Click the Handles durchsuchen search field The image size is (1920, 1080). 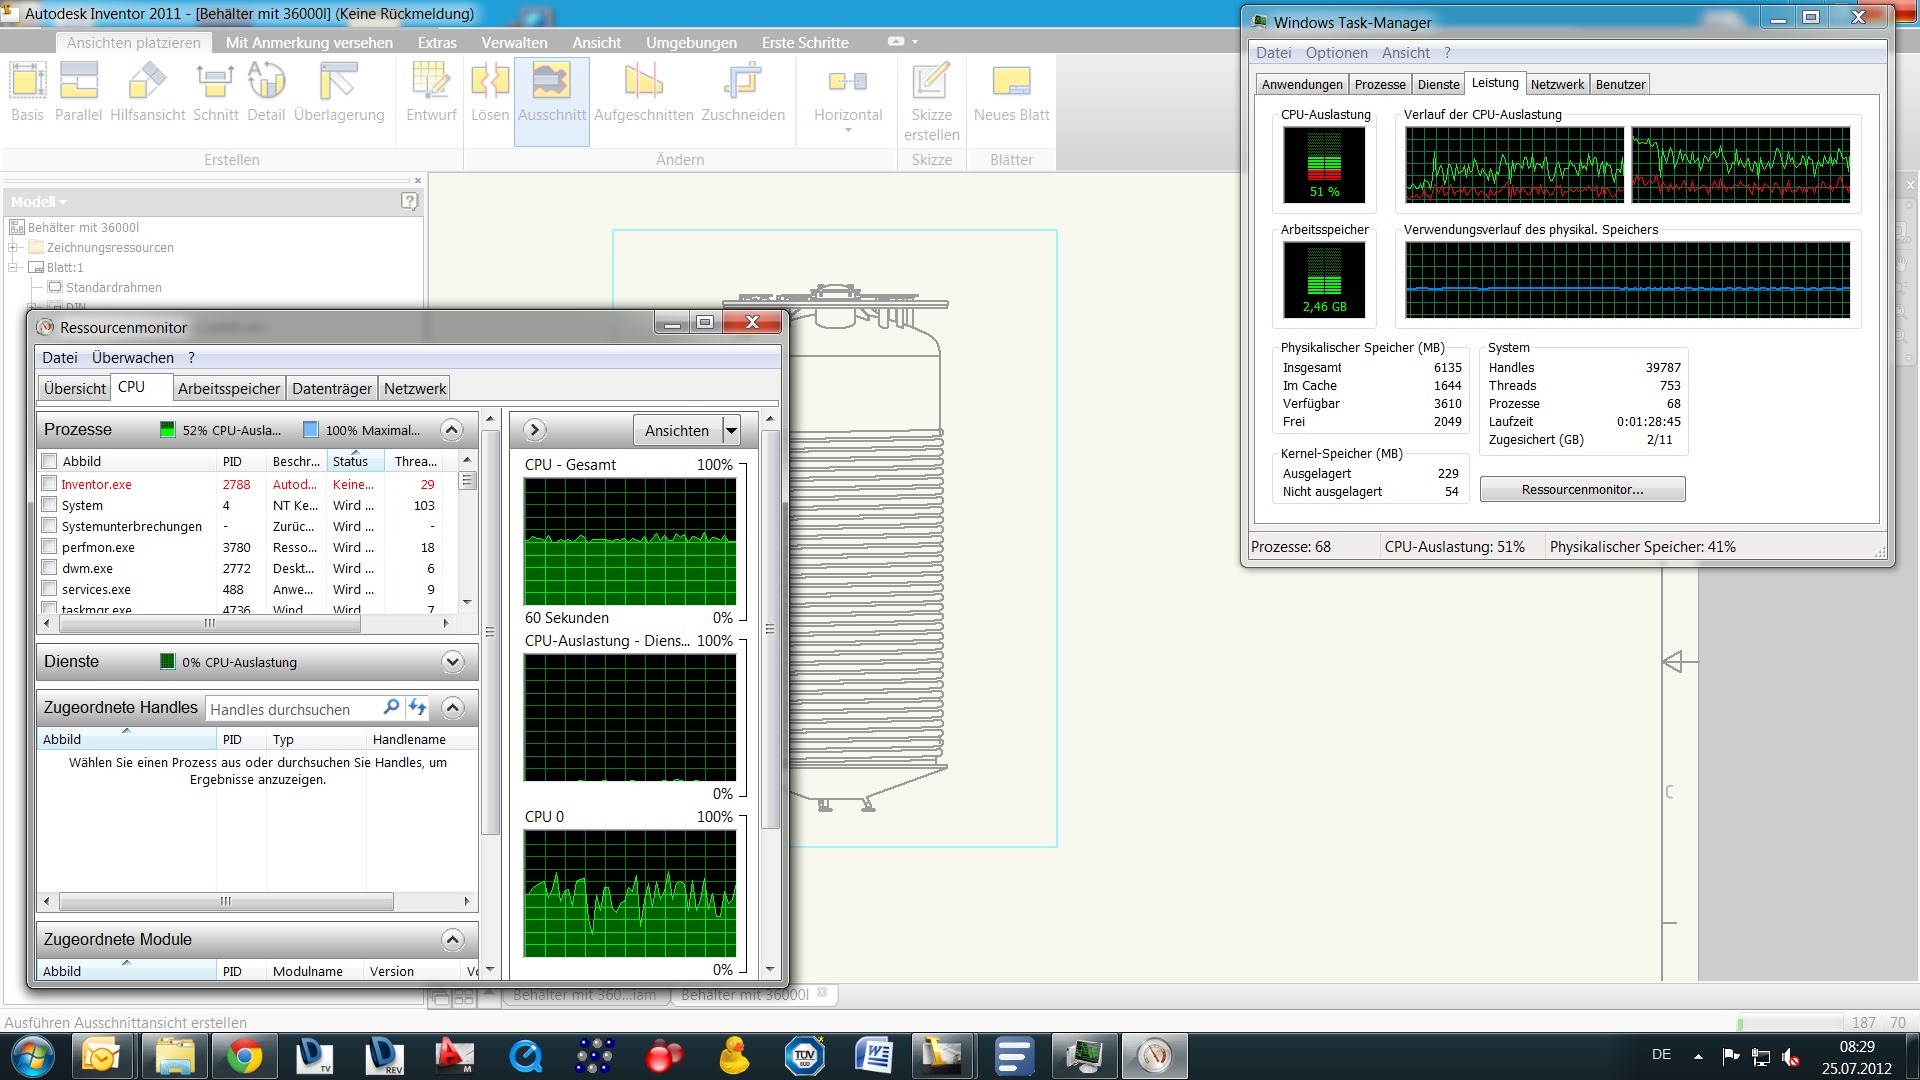292,709
